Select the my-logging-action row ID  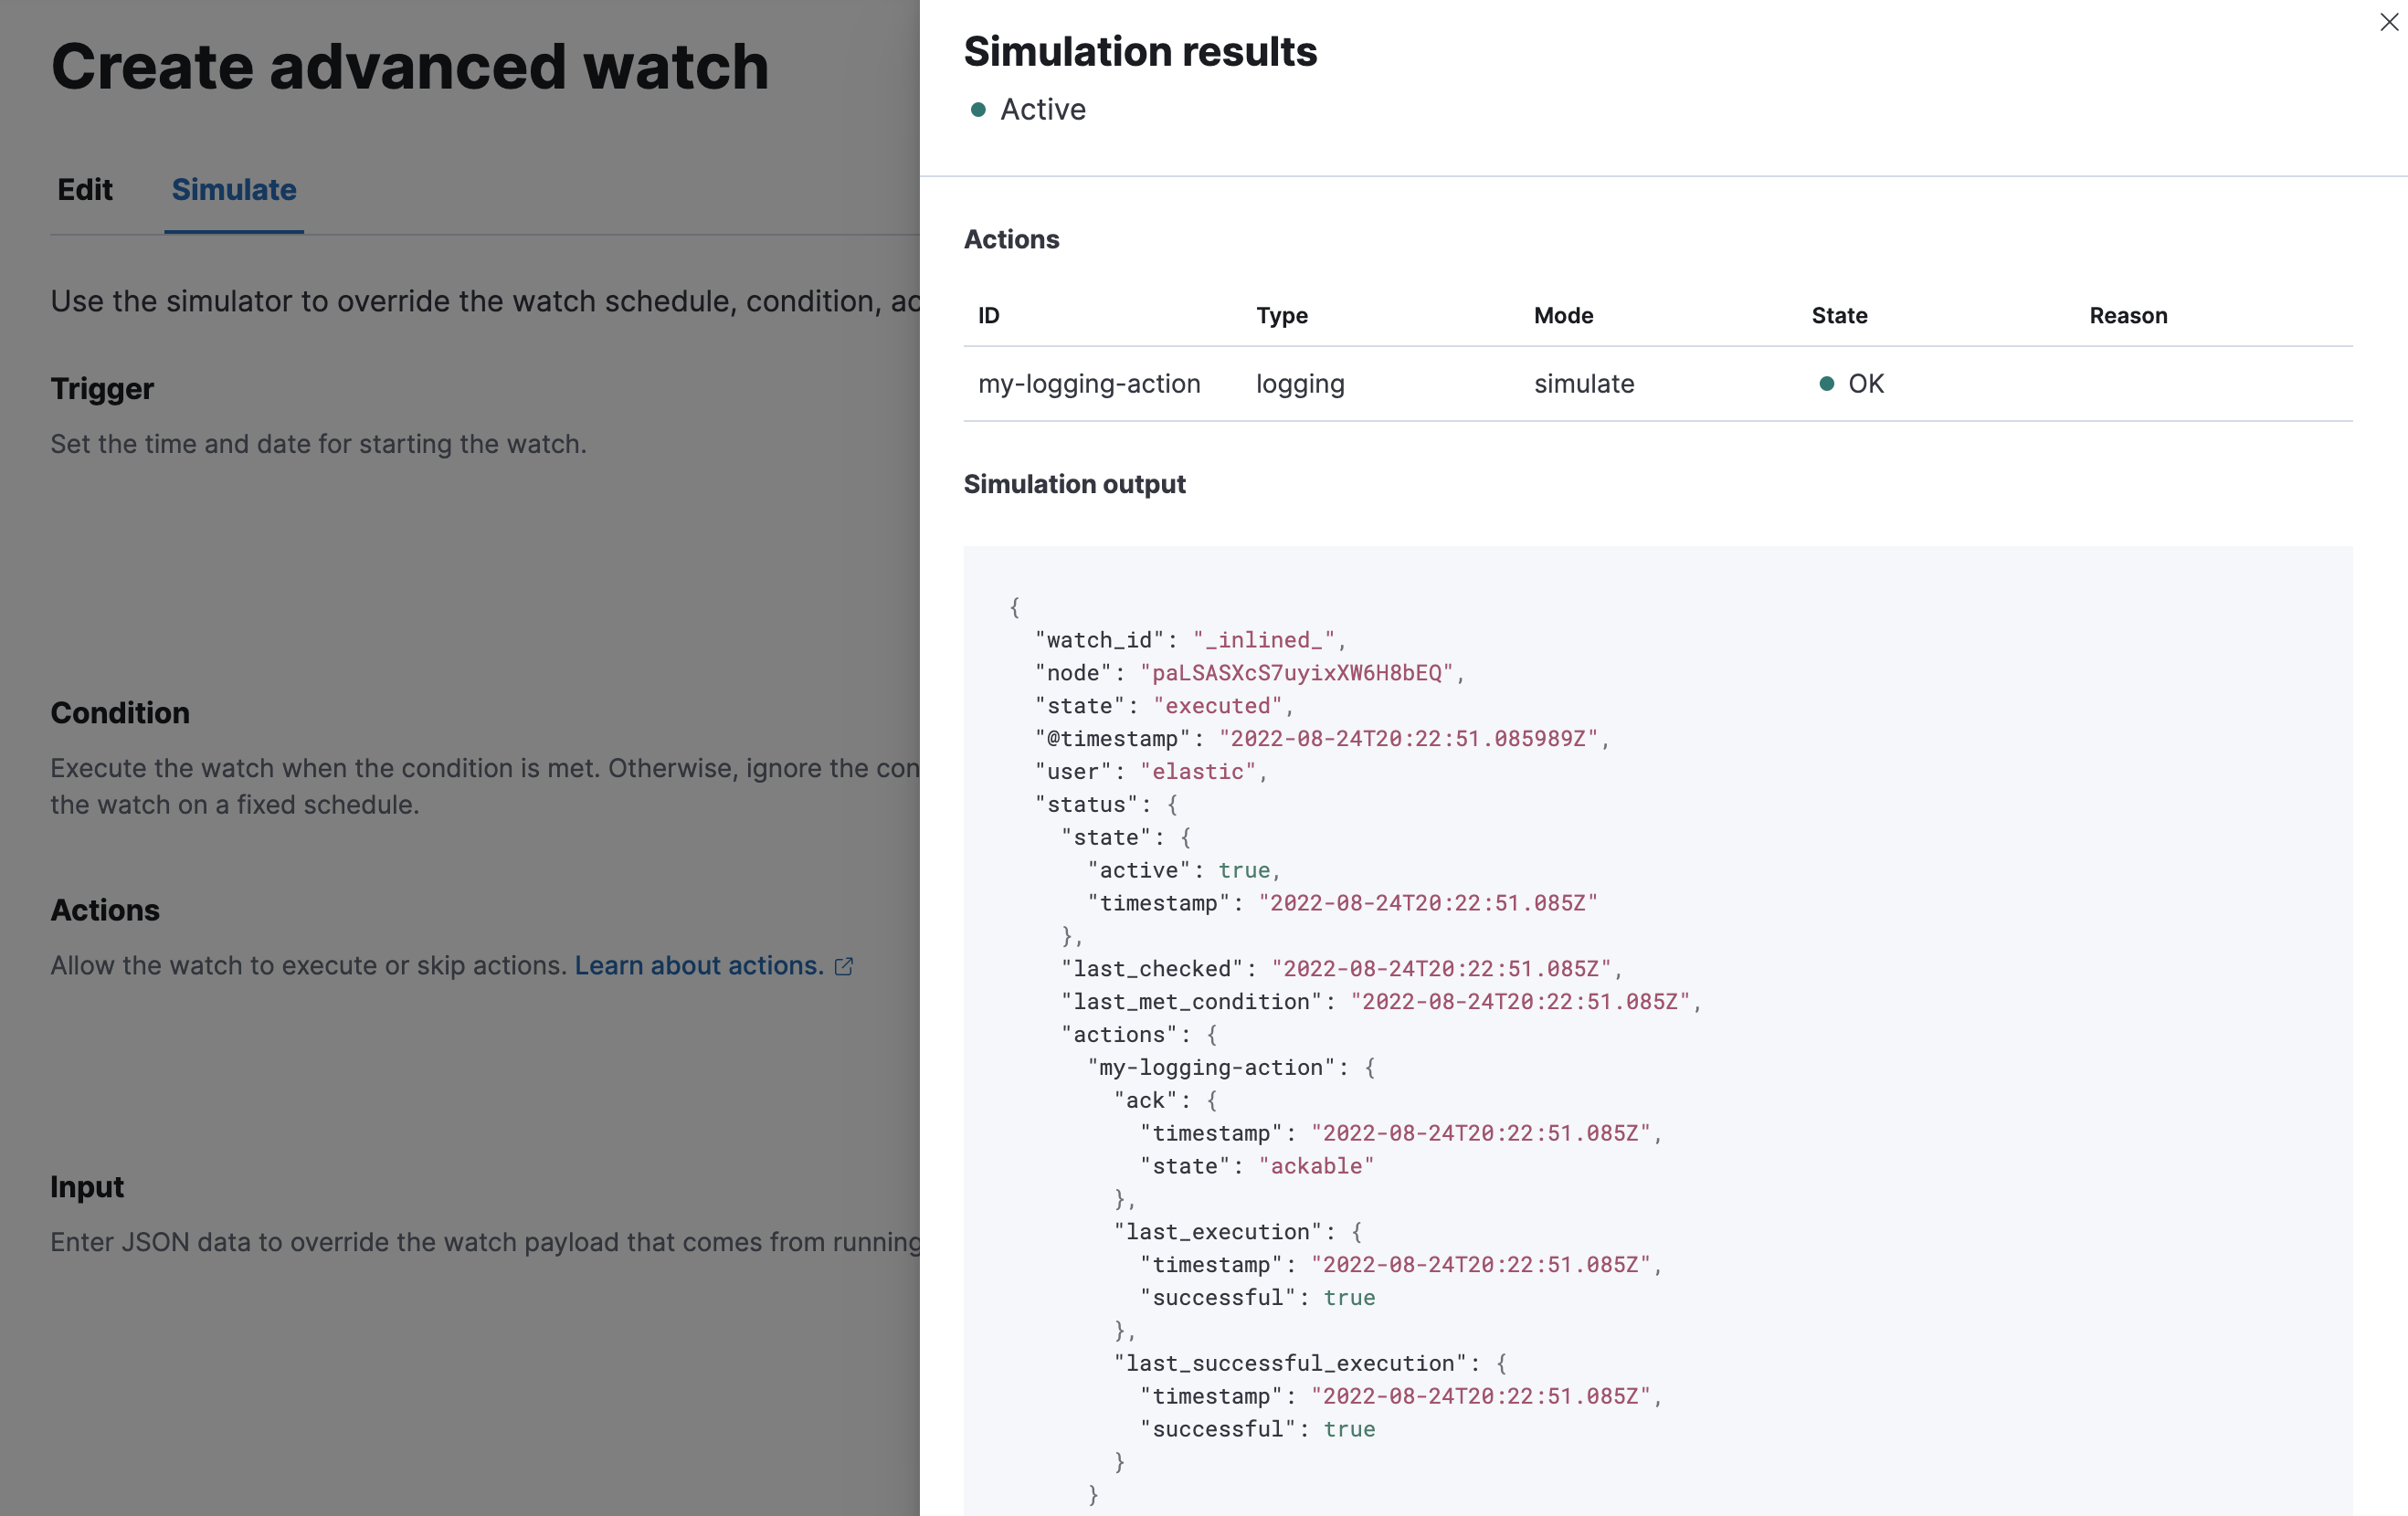[1090, 383]
